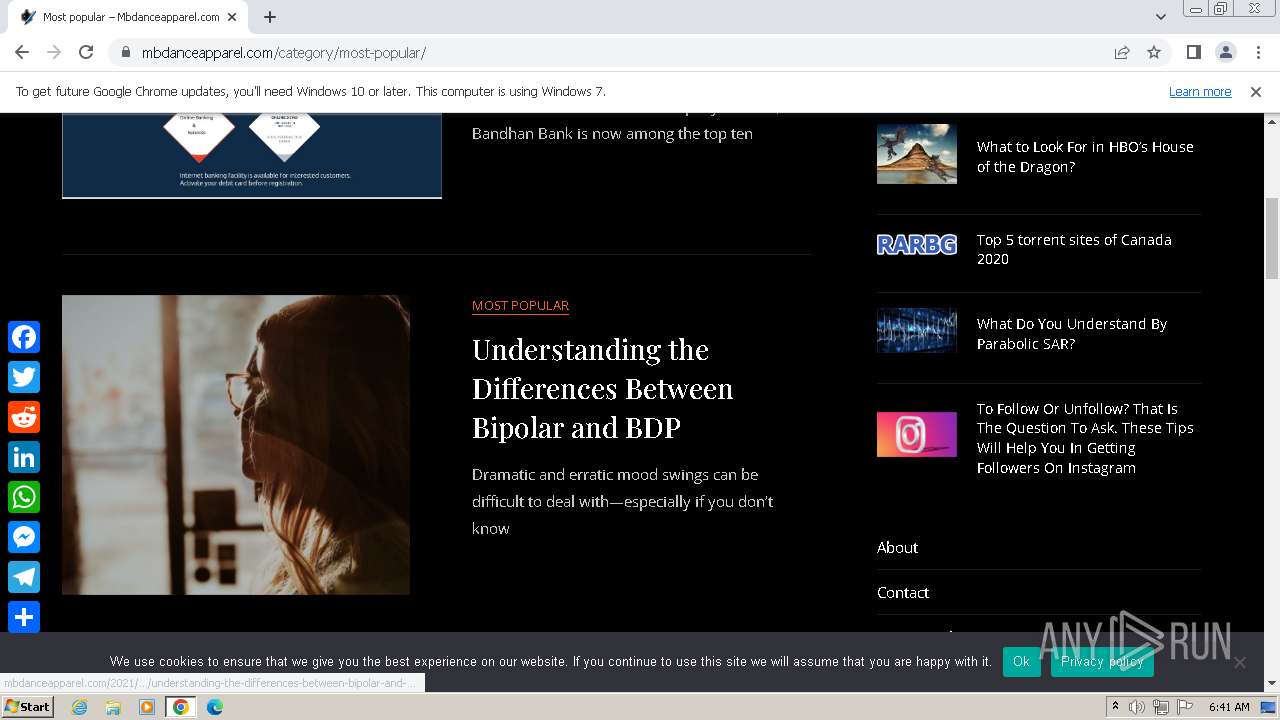Open Chrome's three-dot menu
Screen dimensions: 1280x720
[1257, 52]
